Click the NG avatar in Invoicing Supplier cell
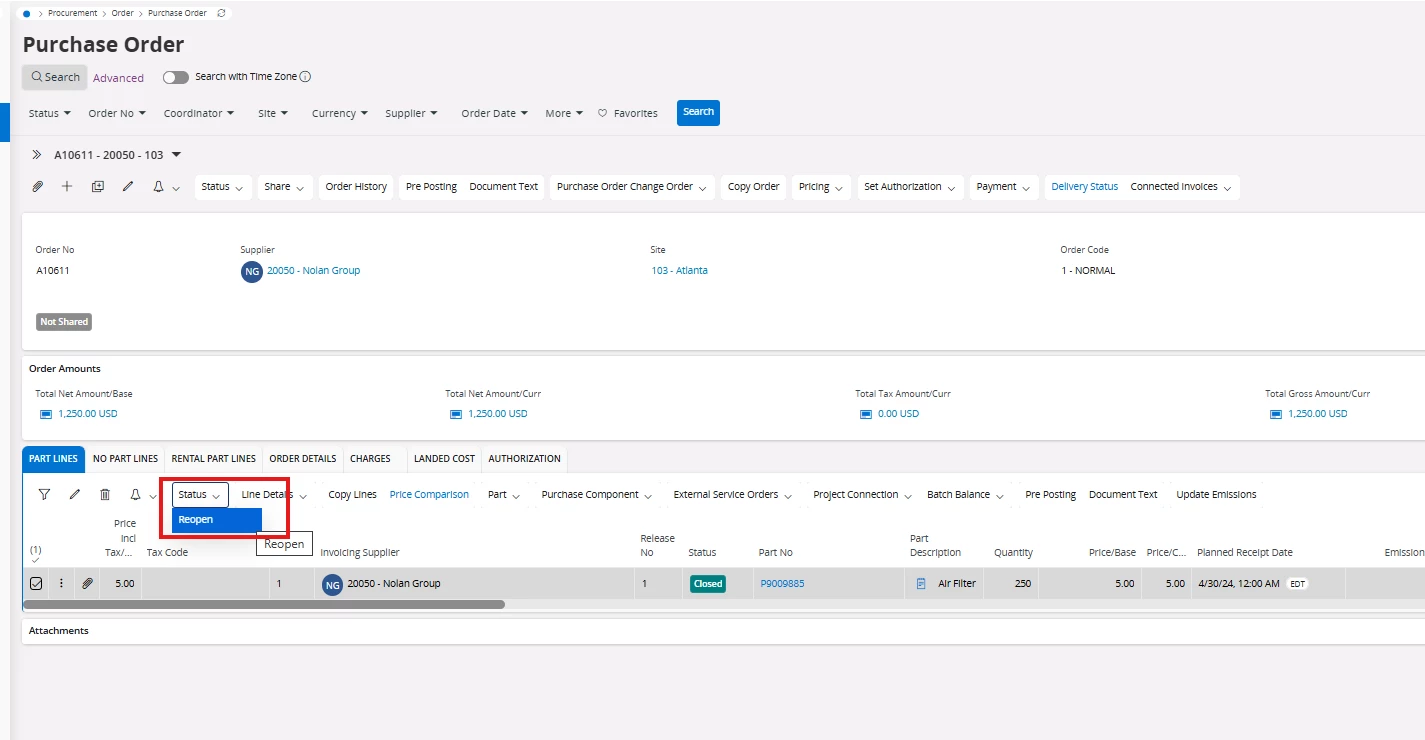 (x=332, y=584)
